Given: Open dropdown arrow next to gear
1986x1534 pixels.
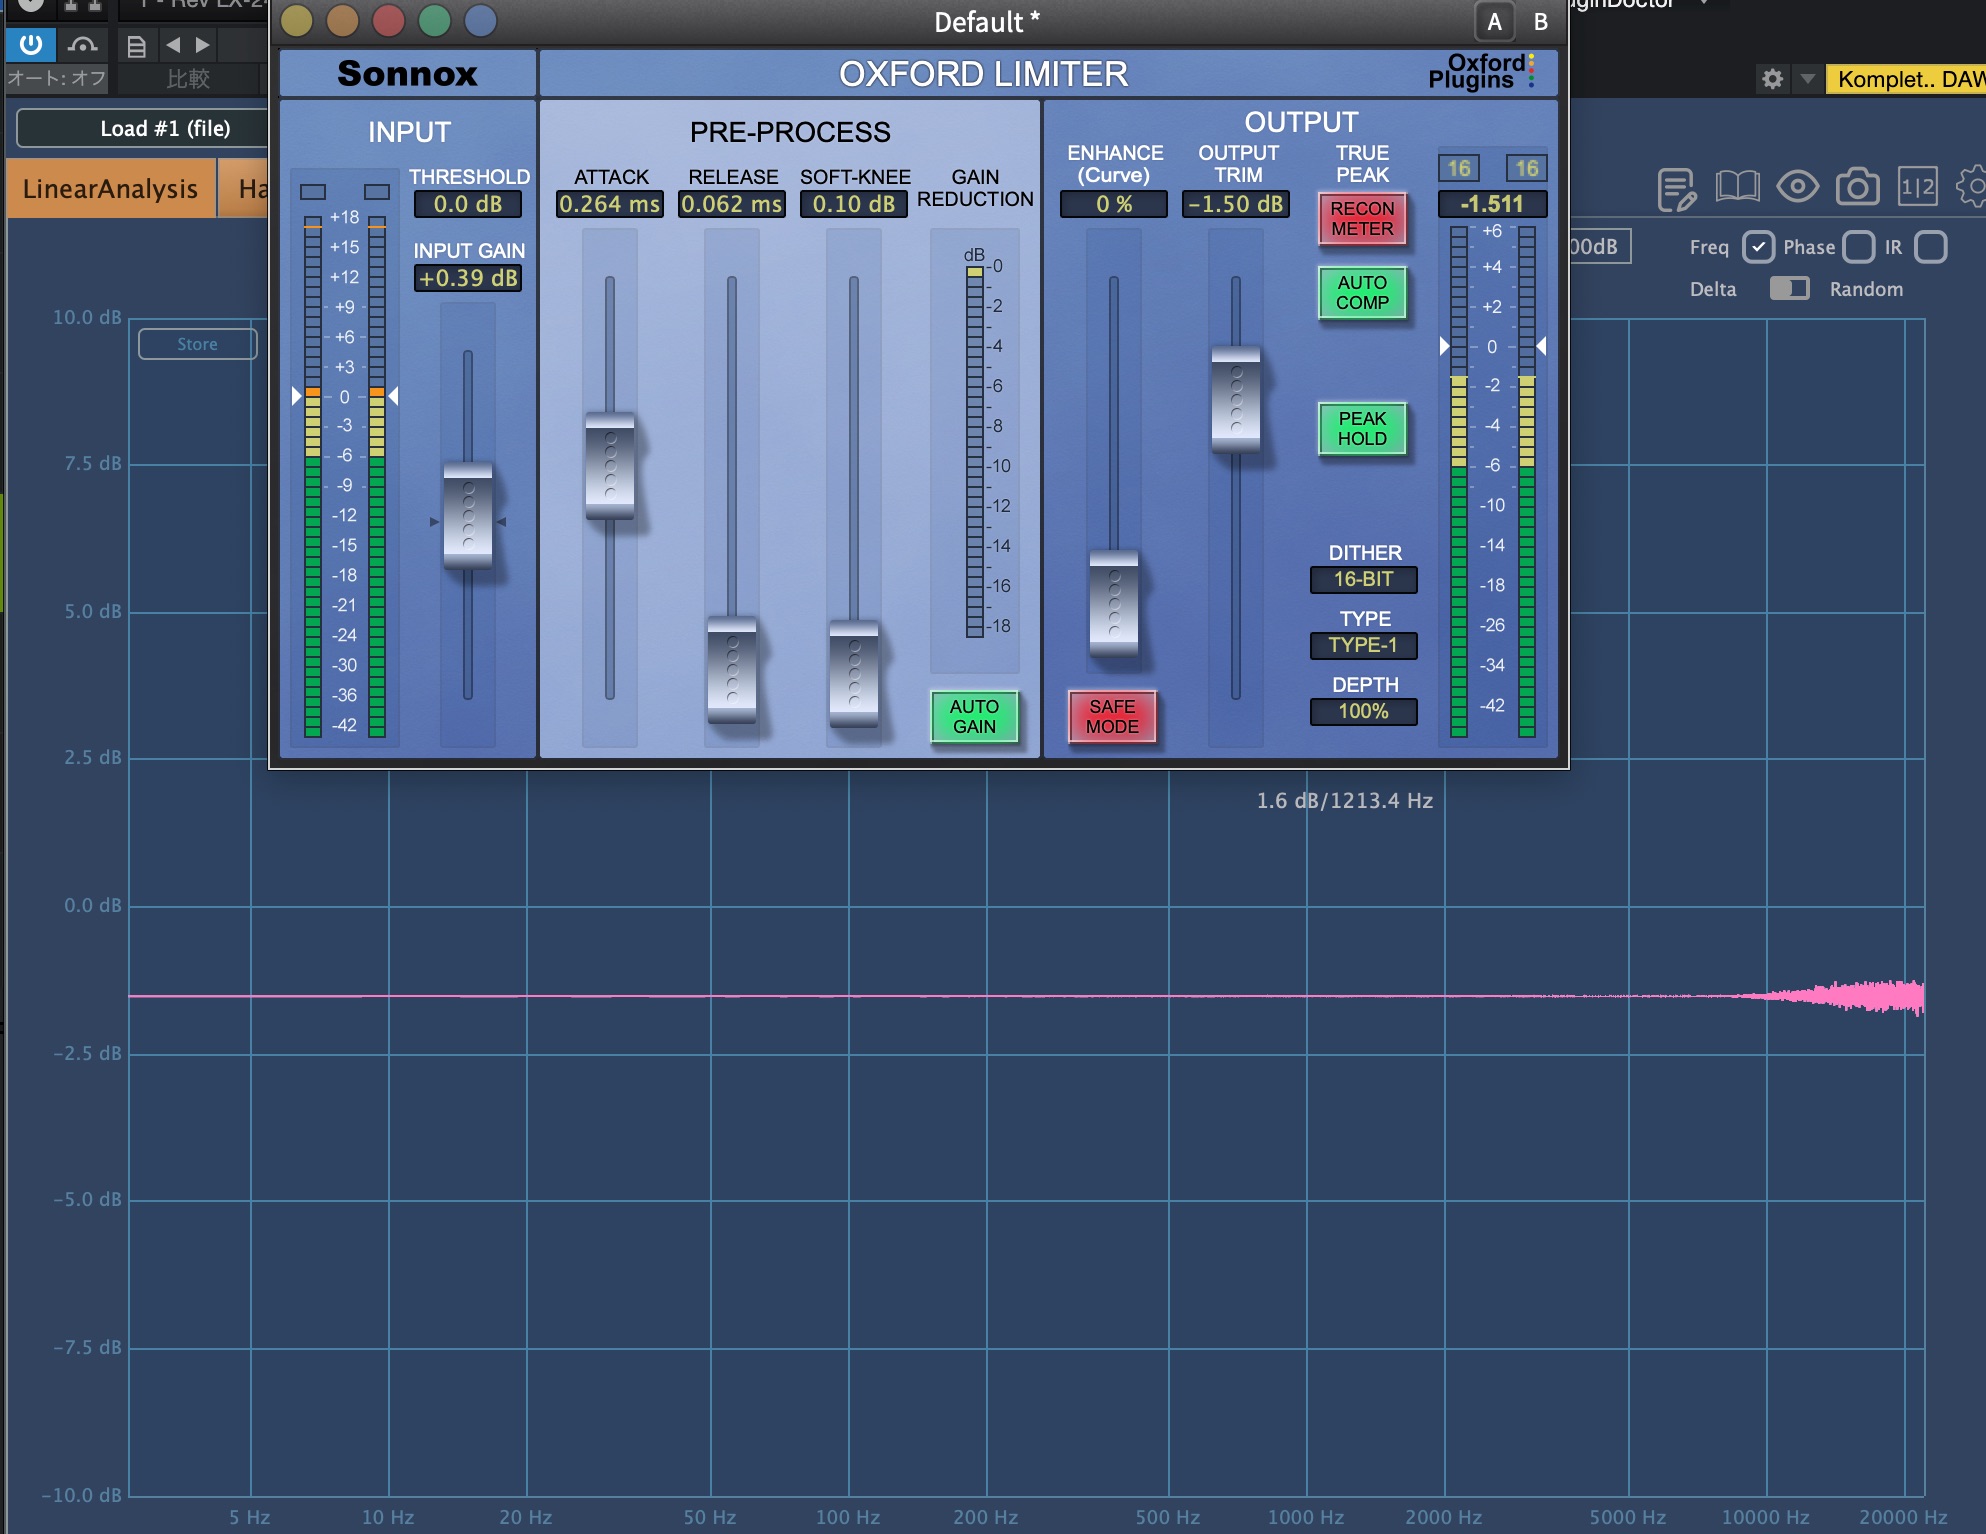Looking at the screenshot, I should pos(1807,79).
